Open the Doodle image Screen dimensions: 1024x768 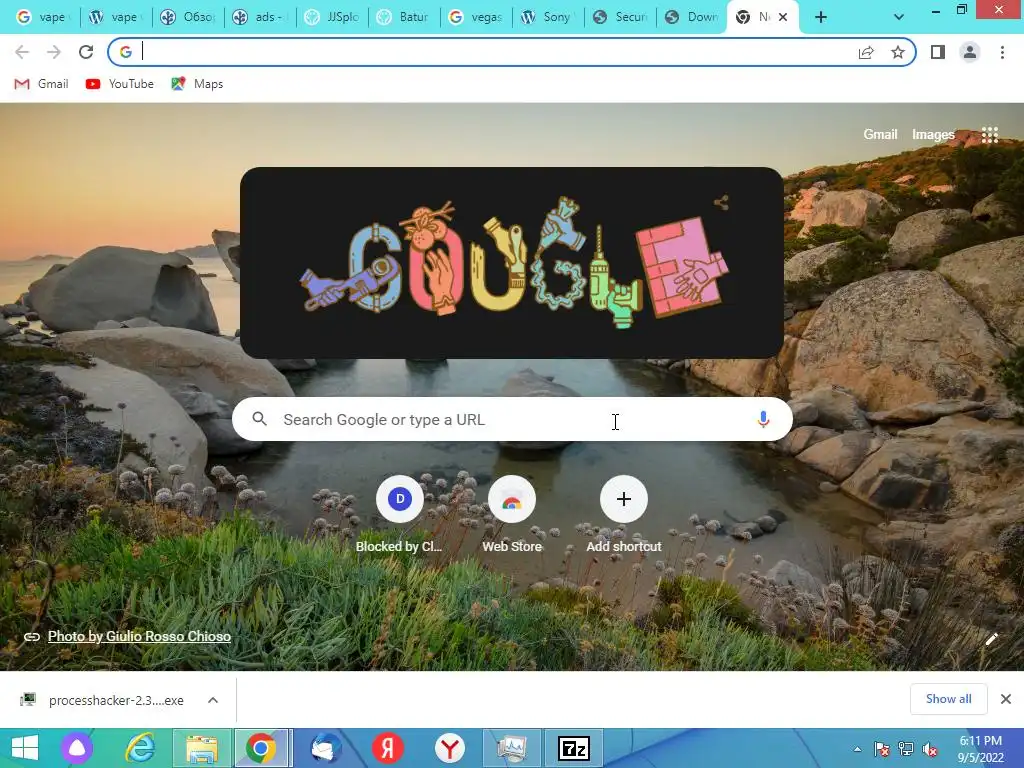coord(512,263)
